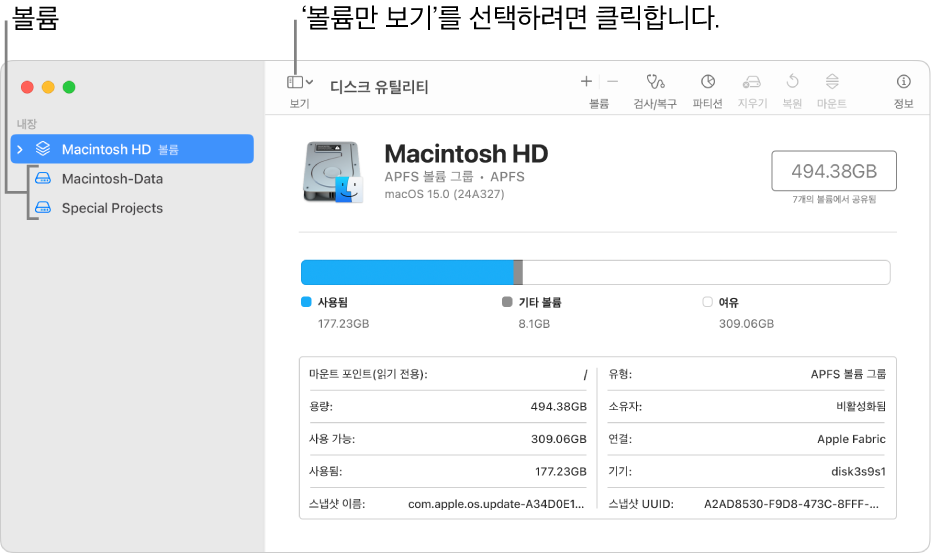Select Macintosh HD volume group in sidebar
The width and height of the screenshot is (931, 556).
click(132, 149)
